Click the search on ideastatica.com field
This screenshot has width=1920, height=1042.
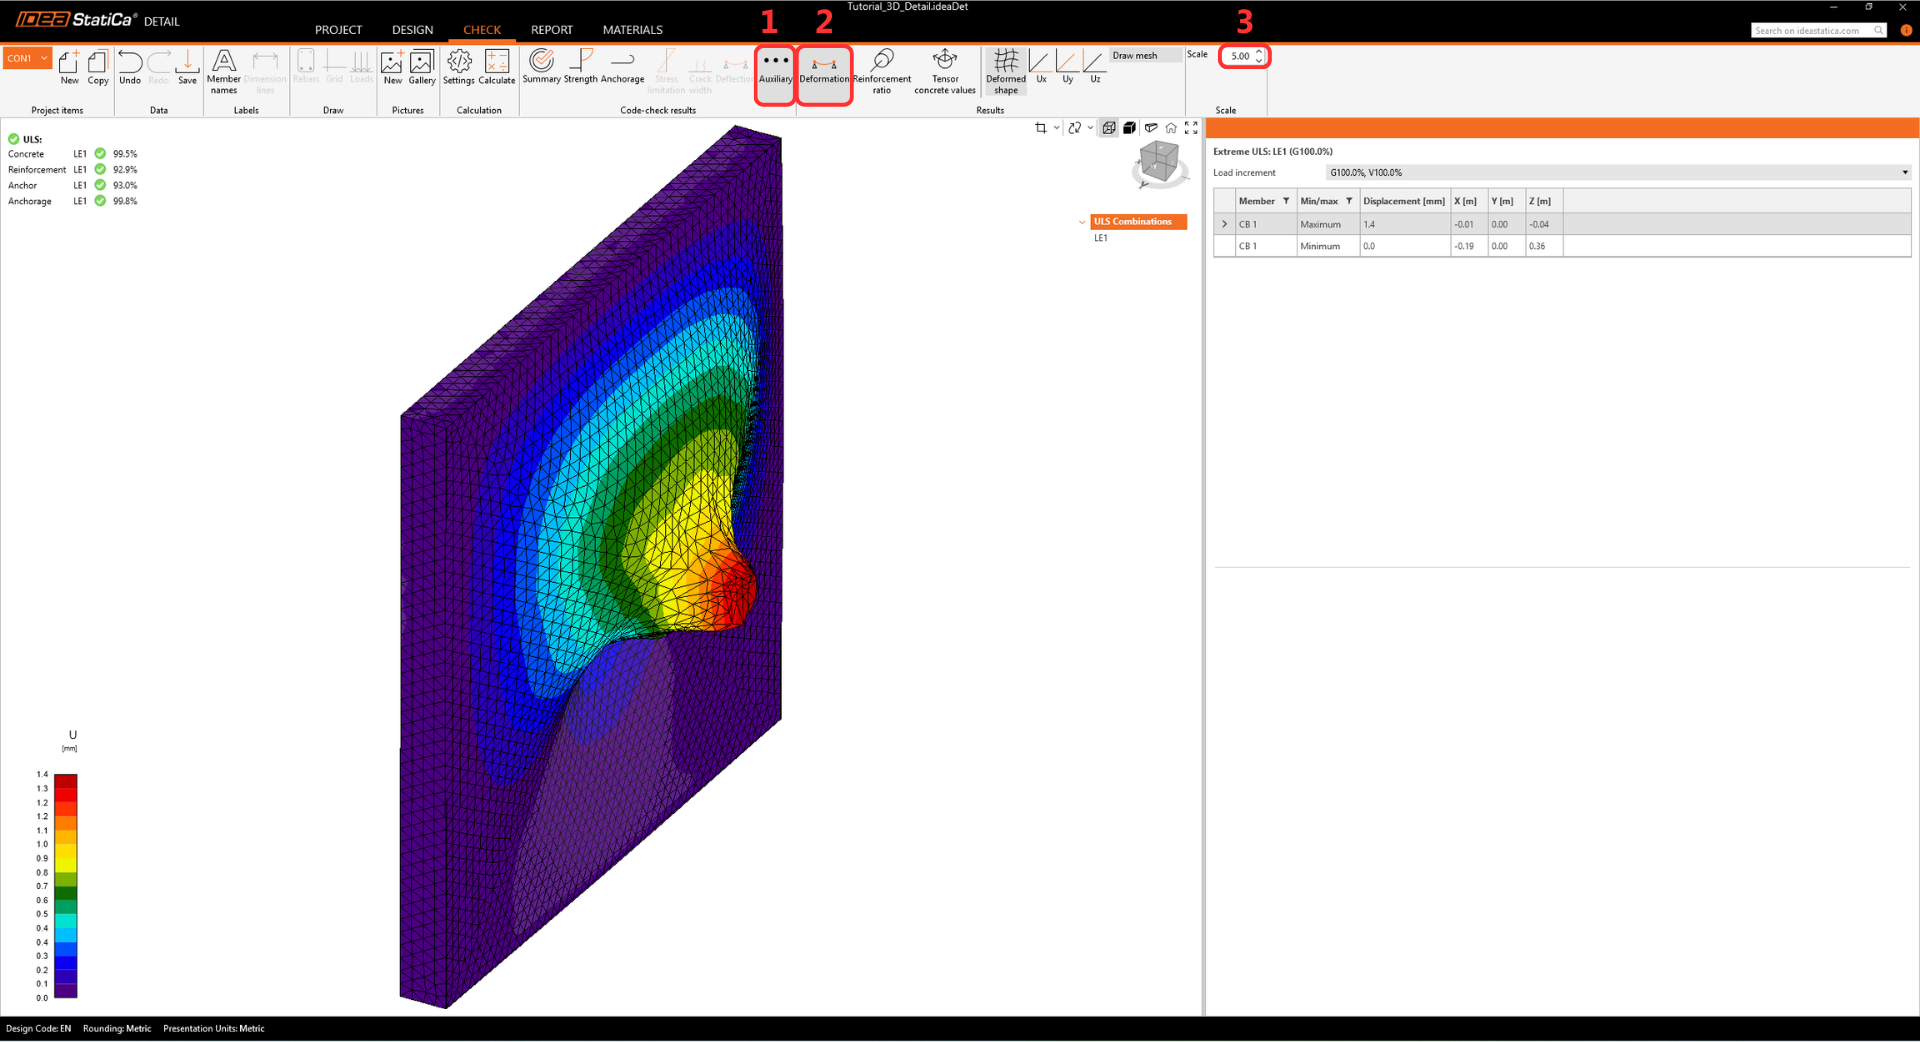[x=1811, y=31]
